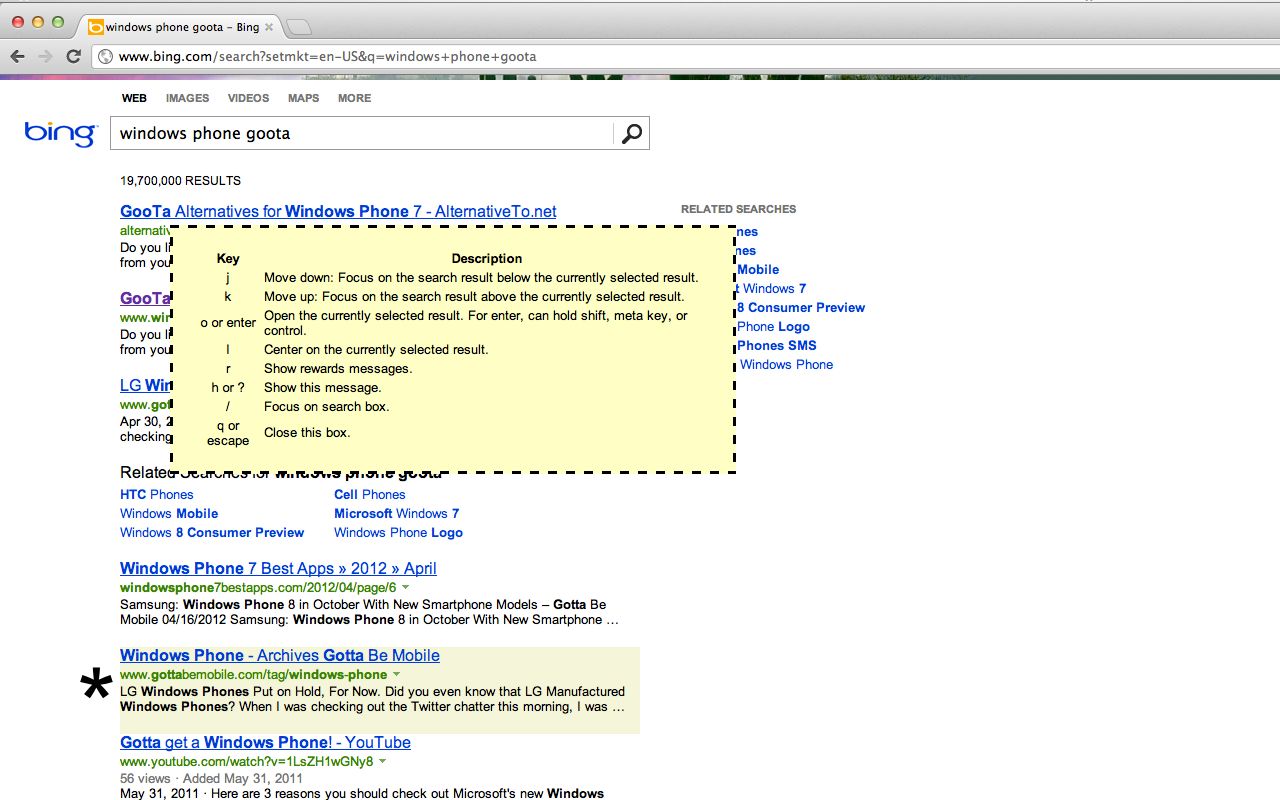Expand the arrow beside the youtube.com URL
This screenshot has height=800, width=1280.
(382, 762)
